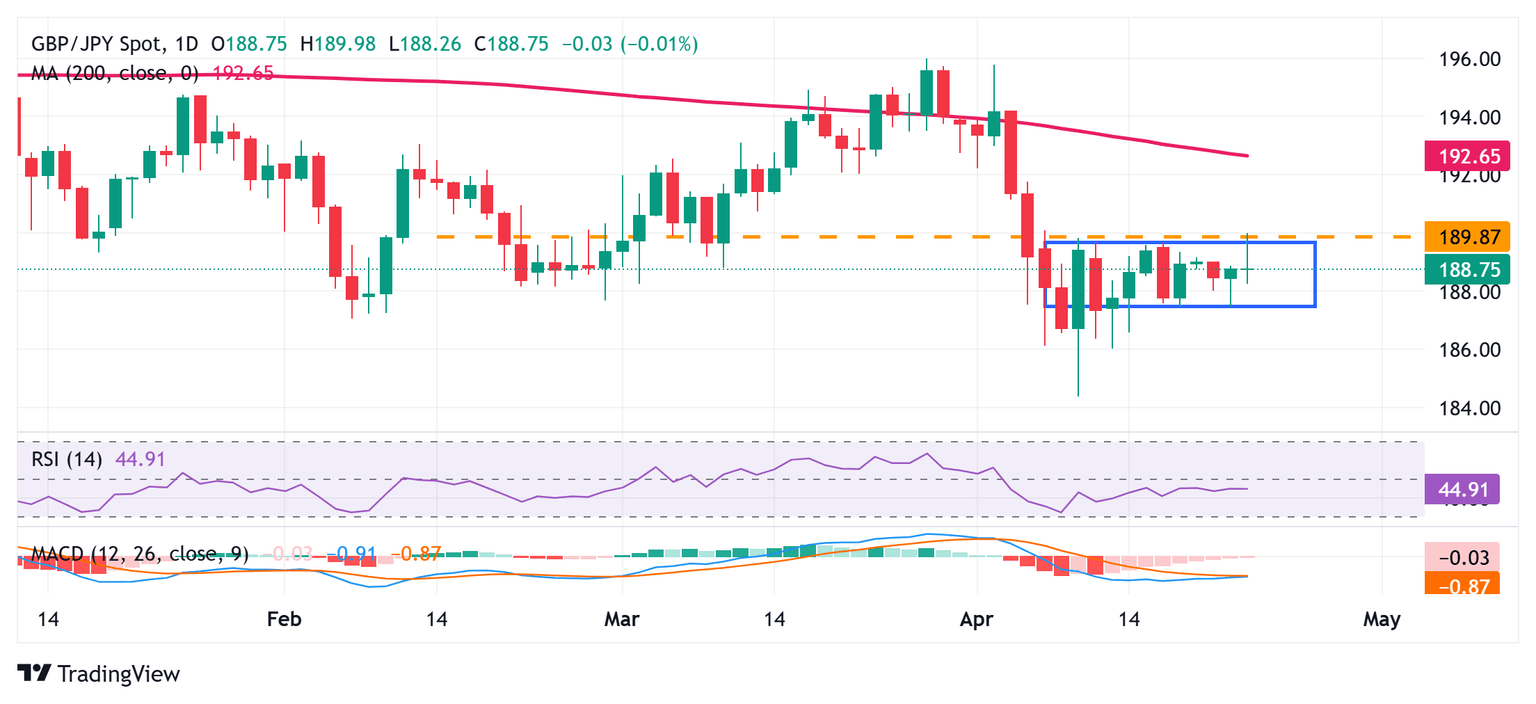Click the Mar date on time axis

tap(621, 620)
